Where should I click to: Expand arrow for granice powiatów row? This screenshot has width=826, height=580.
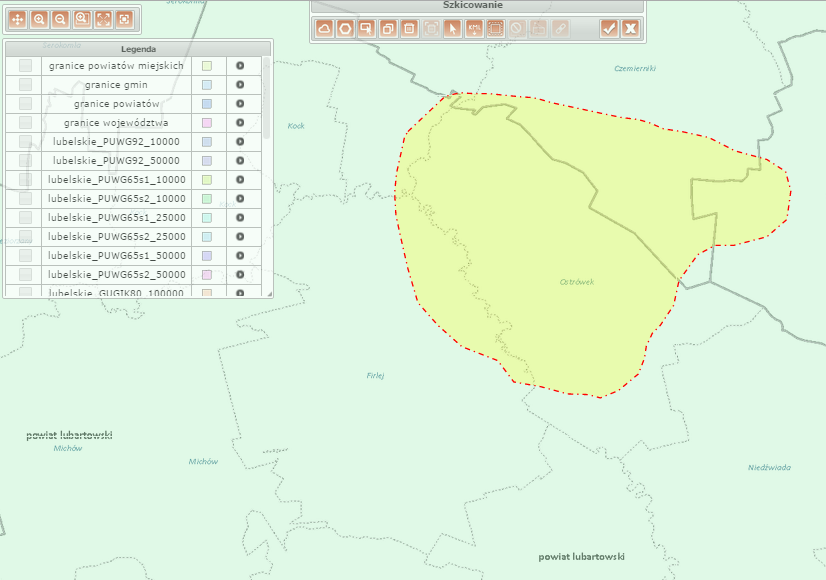240,104
